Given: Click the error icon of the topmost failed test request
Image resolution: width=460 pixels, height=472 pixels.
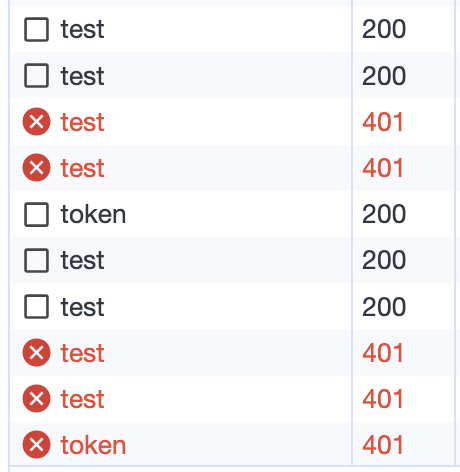Looking at the screenshot, I should coord(37,121).
